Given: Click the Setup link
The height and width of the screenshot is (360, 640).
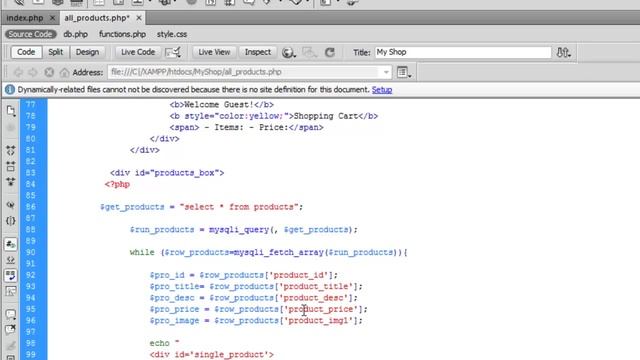Looking at the screenshot, I should [x=382, y=90].
